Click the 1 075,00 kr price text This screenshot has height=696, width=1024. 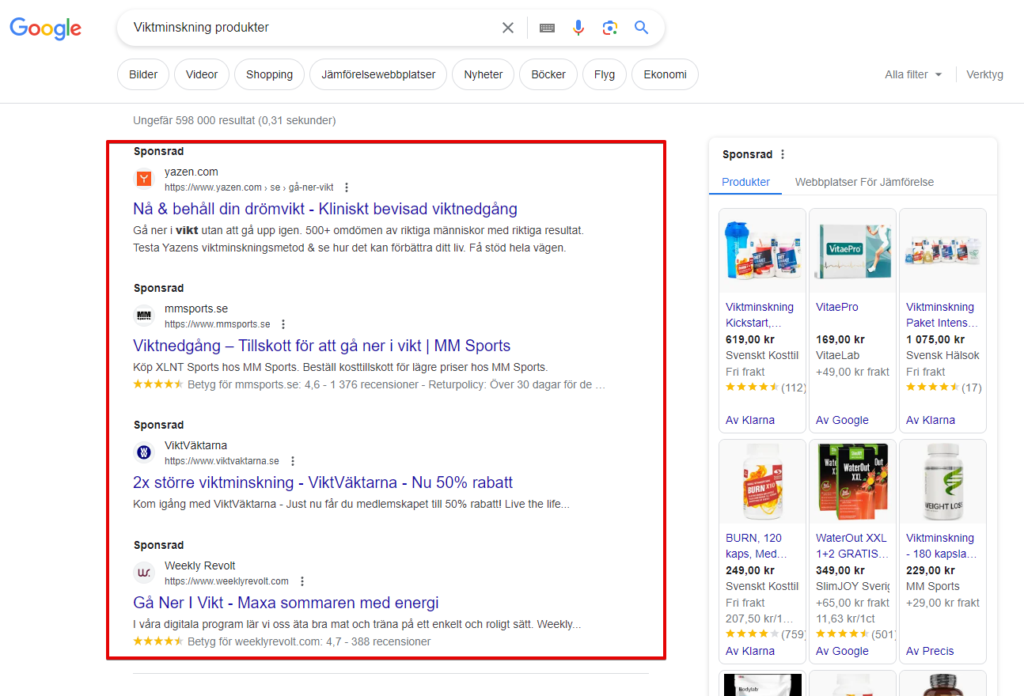coord(935,340)
